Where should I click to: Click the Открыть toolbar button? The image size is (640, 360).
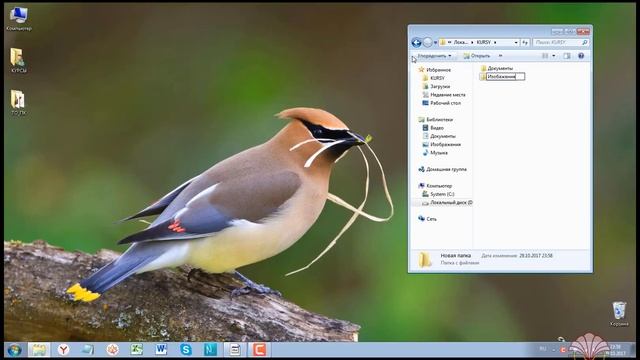tap(476, 56)
